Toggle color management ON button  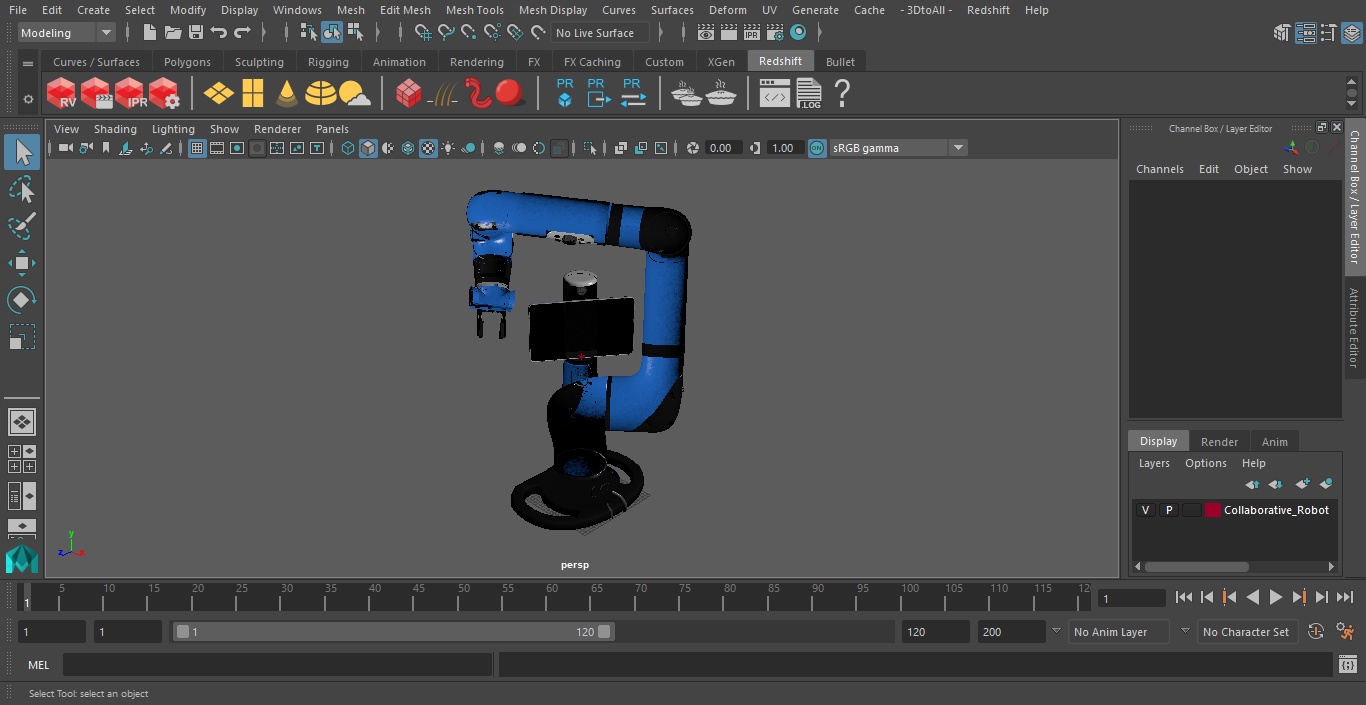pyautogui.click(x=817, y=148)
